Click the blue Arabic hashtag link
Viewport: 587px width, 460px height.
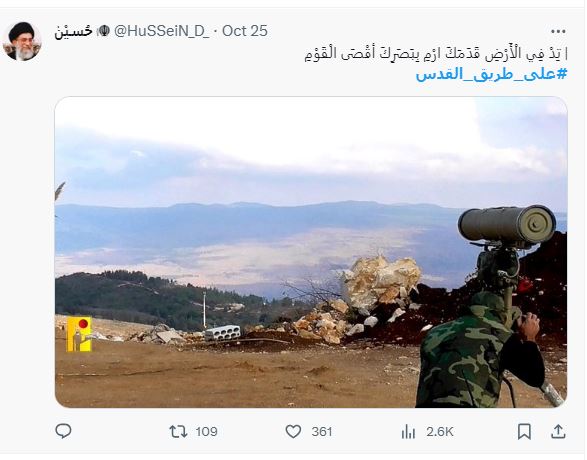[492, 74]
